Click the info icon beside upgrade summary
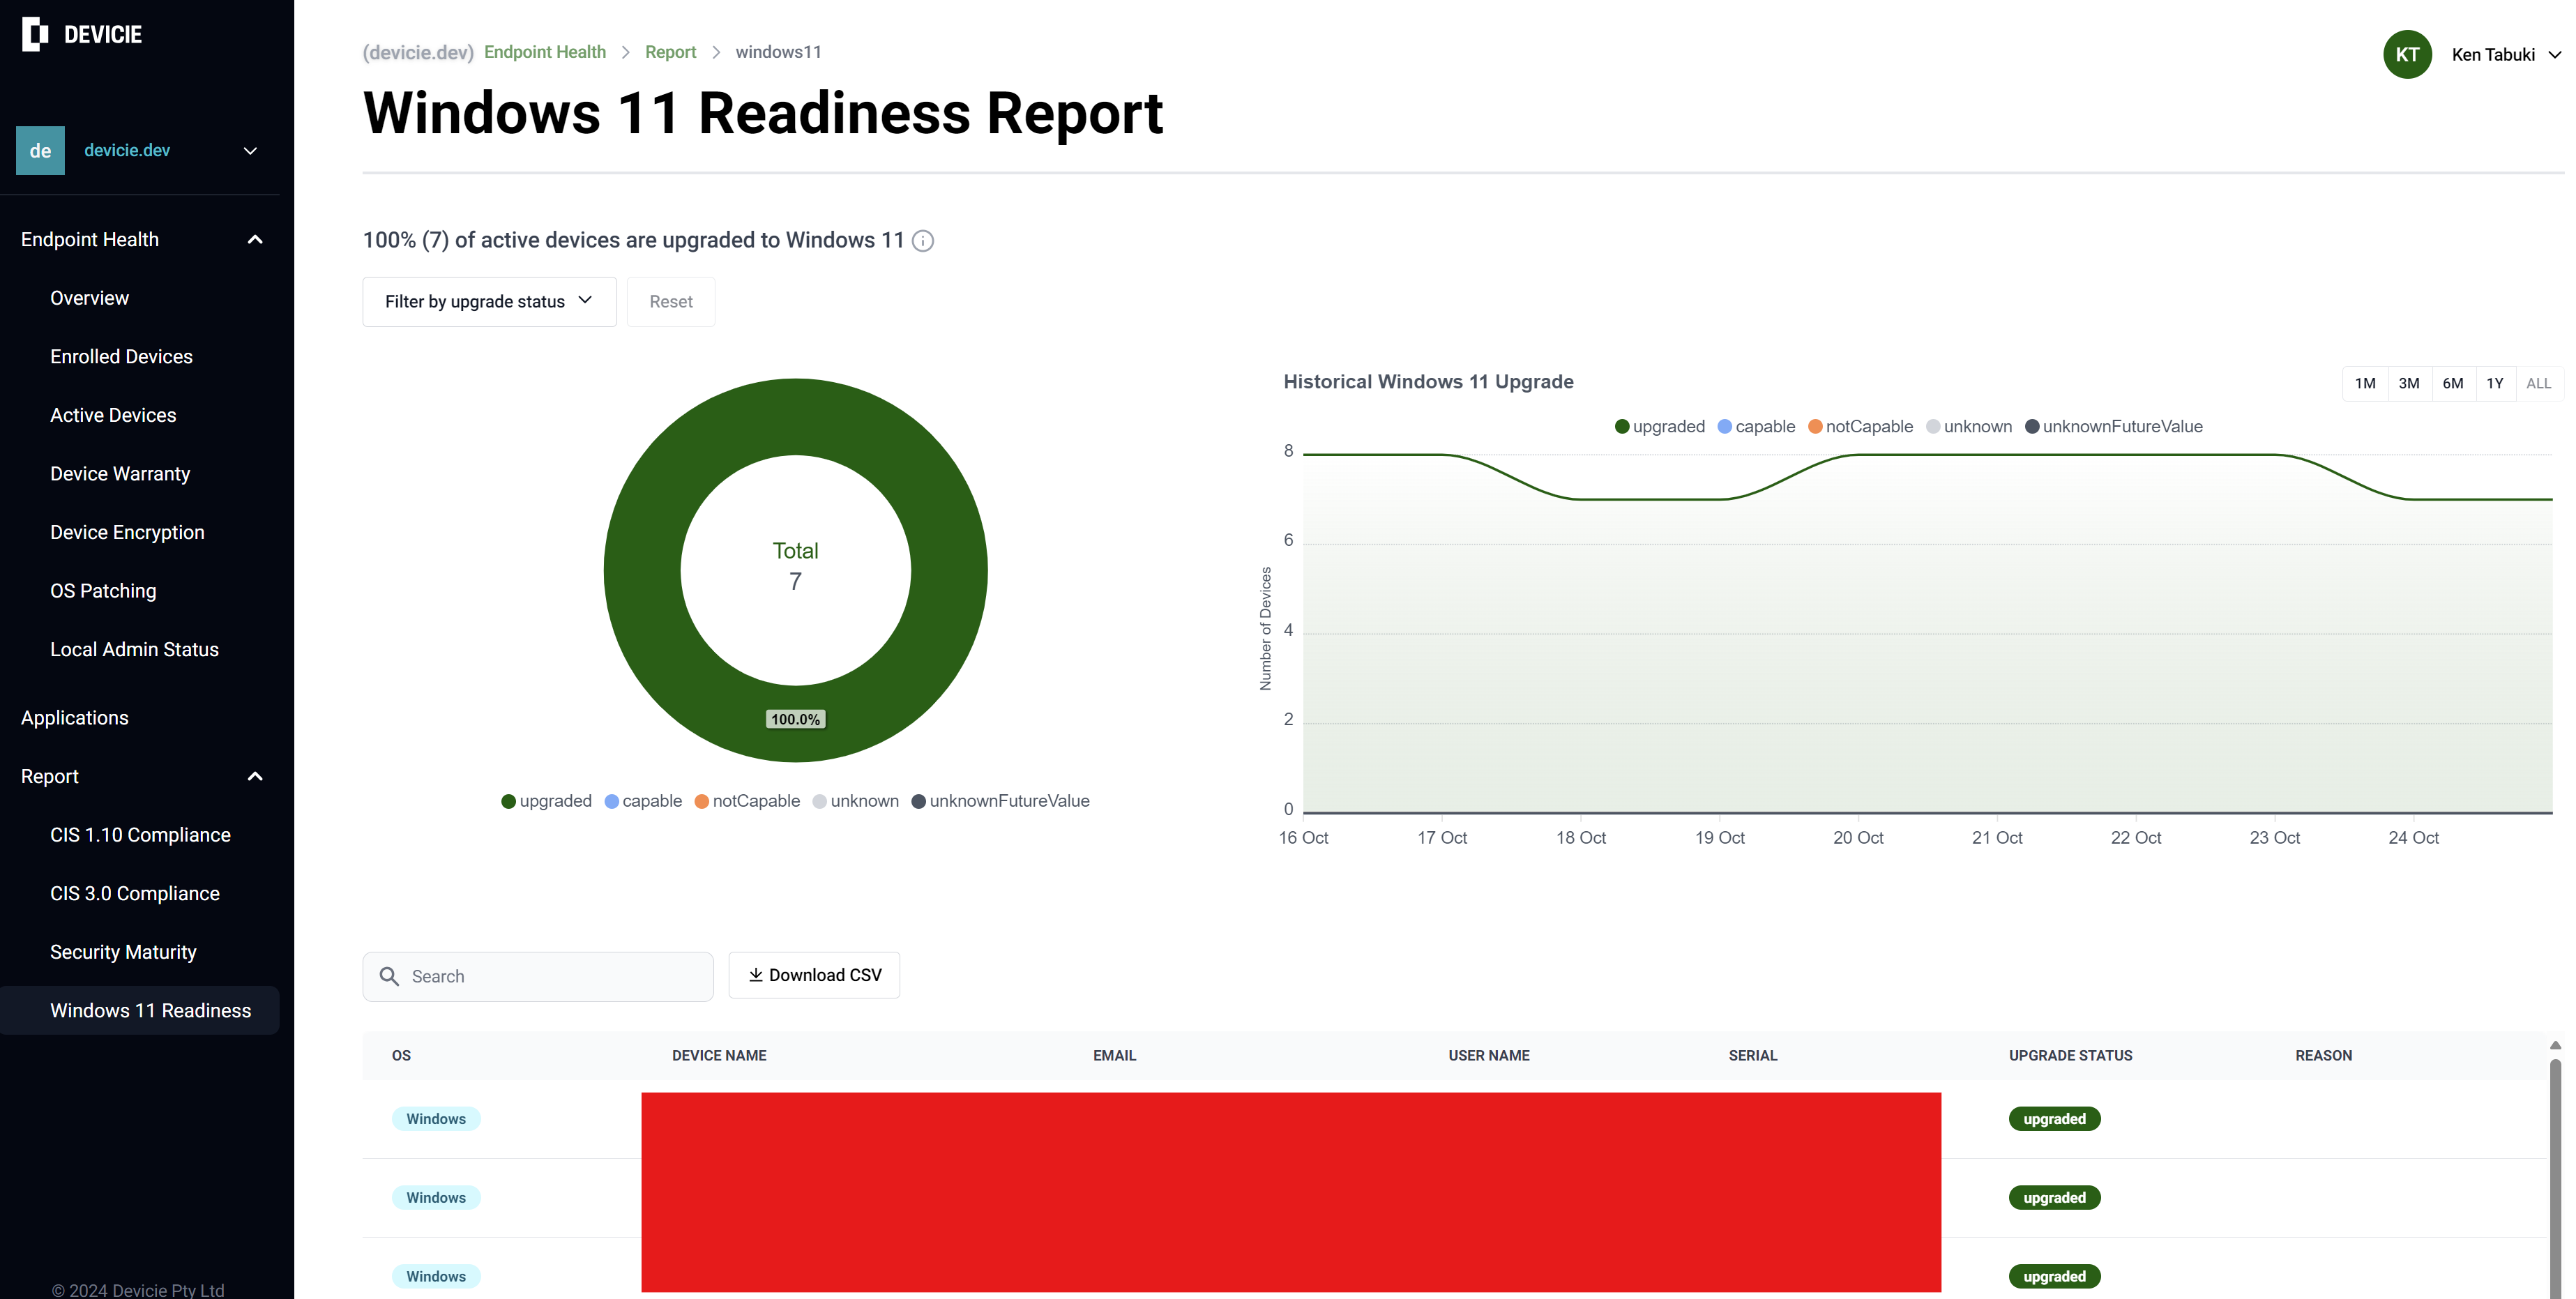This screenshot has width=2576, height=1299. tap(923, 241)
